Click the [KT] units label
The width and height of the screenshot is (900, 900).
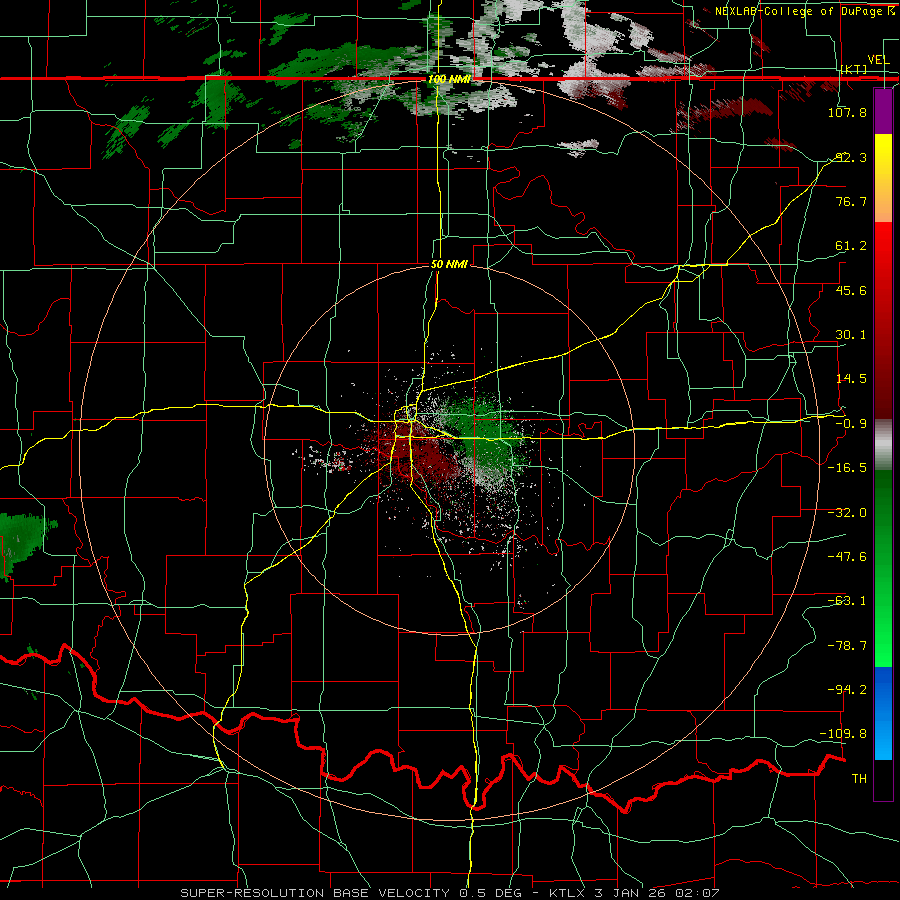pos(854,69)
